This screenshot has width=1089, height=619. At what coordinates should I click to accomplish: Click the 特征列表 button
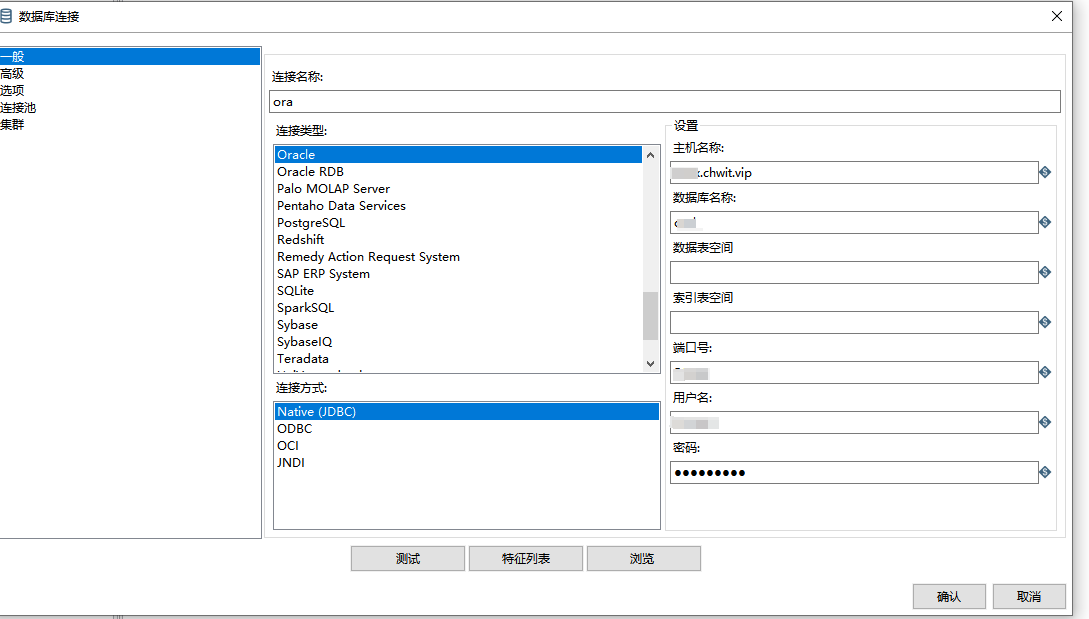pos(525,559)
